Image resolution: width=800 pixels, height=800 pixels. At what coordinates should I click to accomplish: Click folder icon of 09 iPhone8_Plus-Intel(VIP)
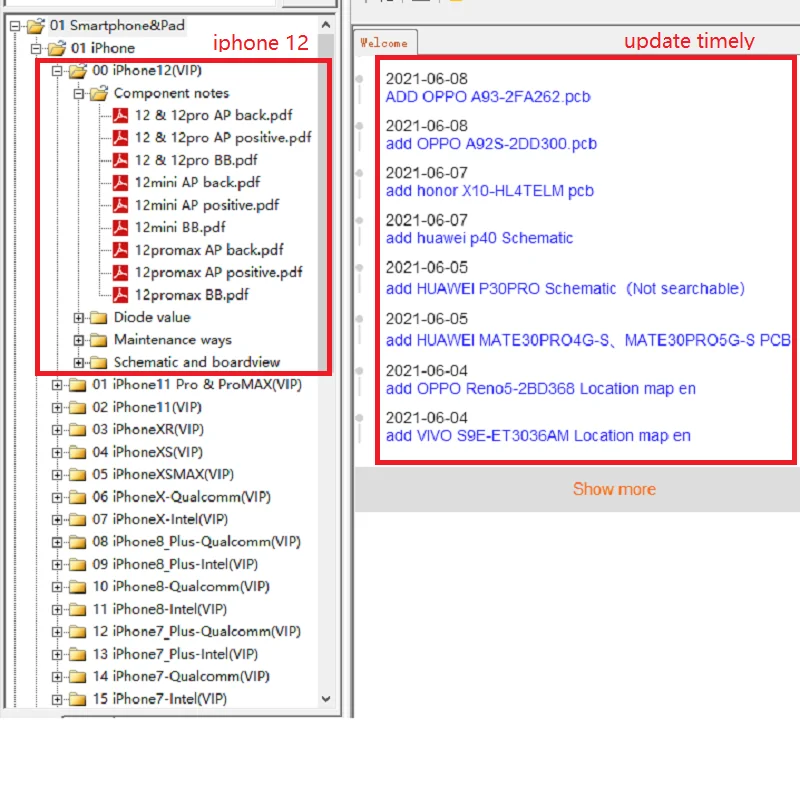coord(78,565)
